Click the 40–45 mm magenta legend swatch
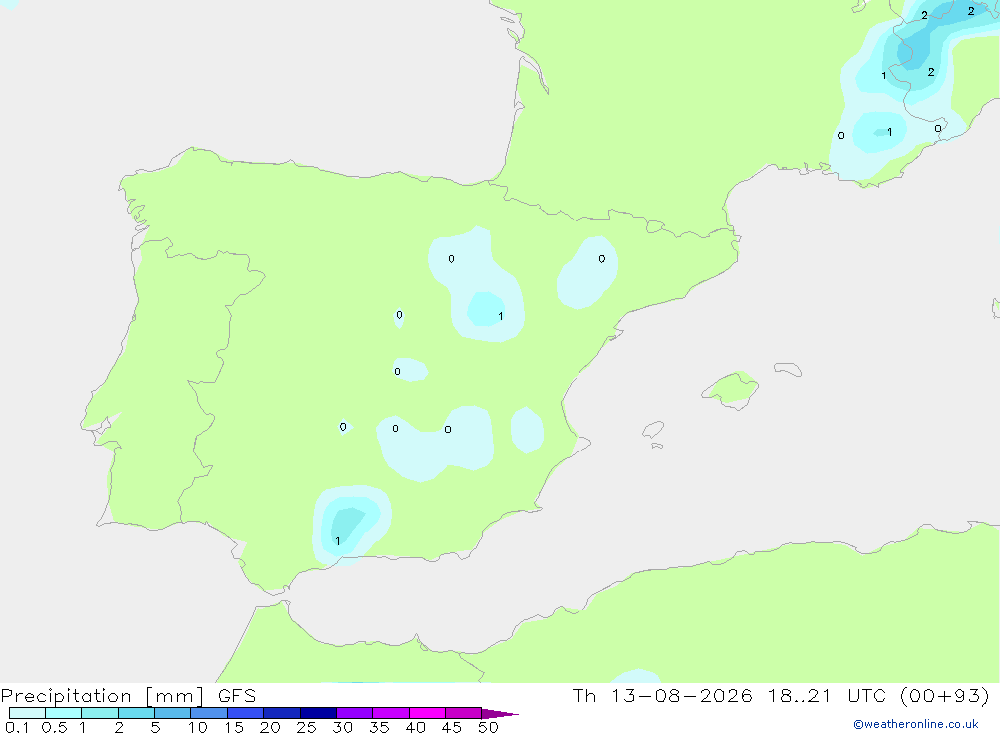 [x=427, y=713]
